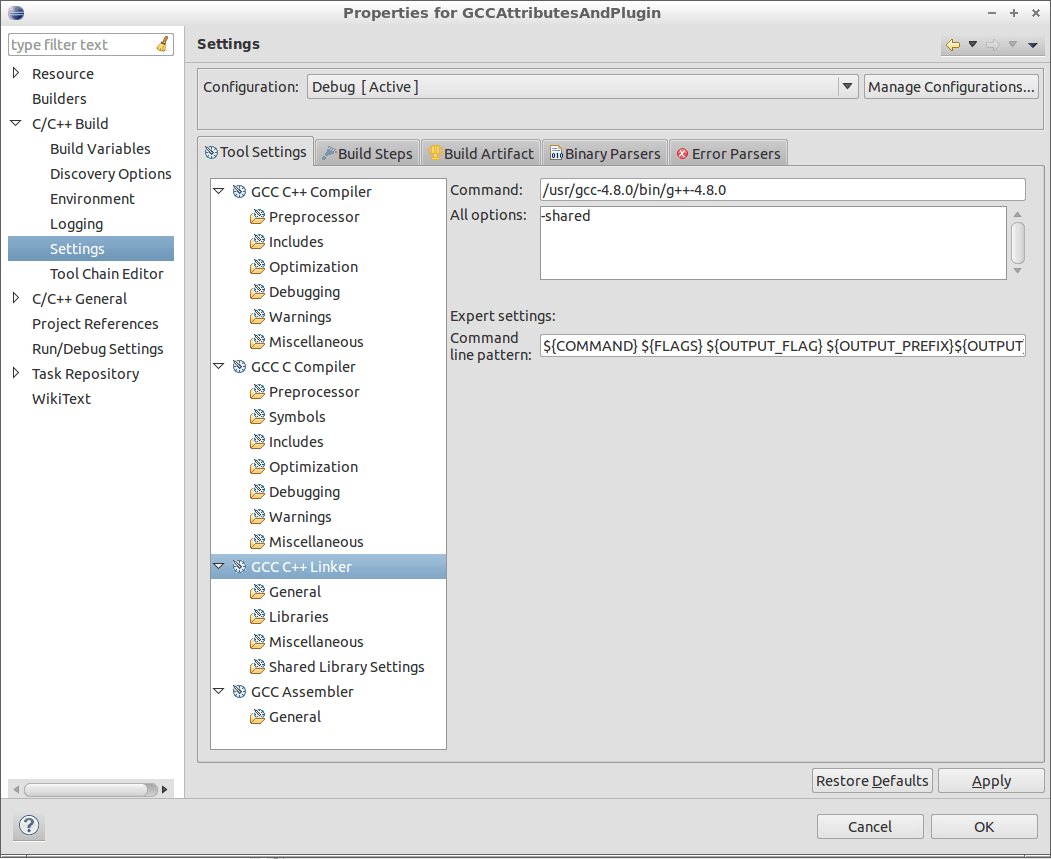The height and width of the screenshot is (859, 1051).
Task: Click the Command line pattern field
Action: click(x=782, y=346)
